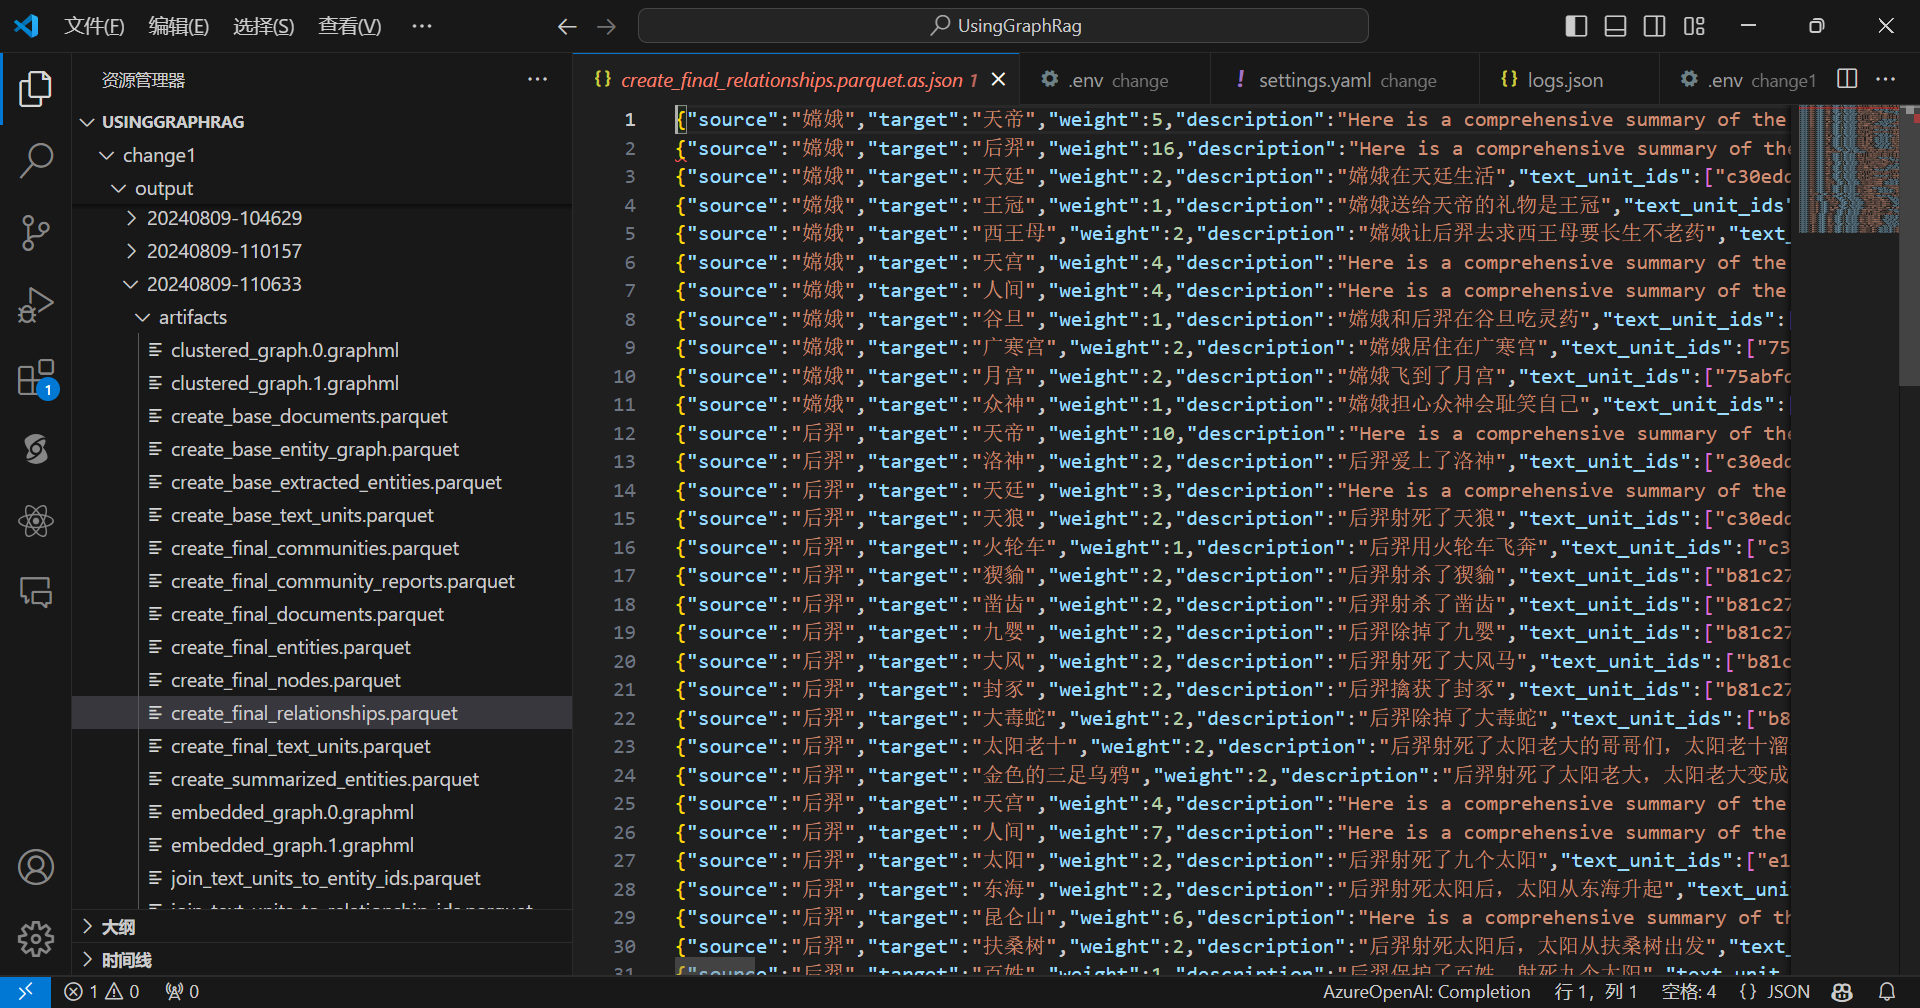Image resolution: width=1920 pixels, height=1008 pixels.
Task: Click the UsingGraphRag command center search box
Action: 1003,26
